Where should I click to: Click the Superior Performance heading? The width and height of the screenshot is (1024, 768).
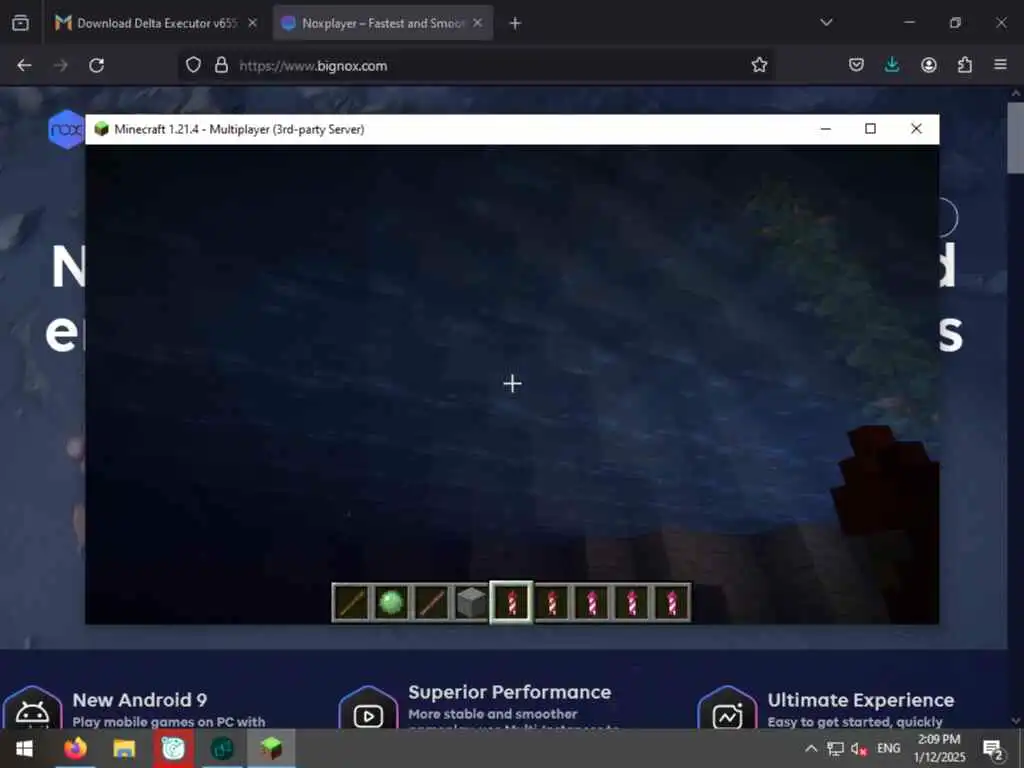point(509,692)
